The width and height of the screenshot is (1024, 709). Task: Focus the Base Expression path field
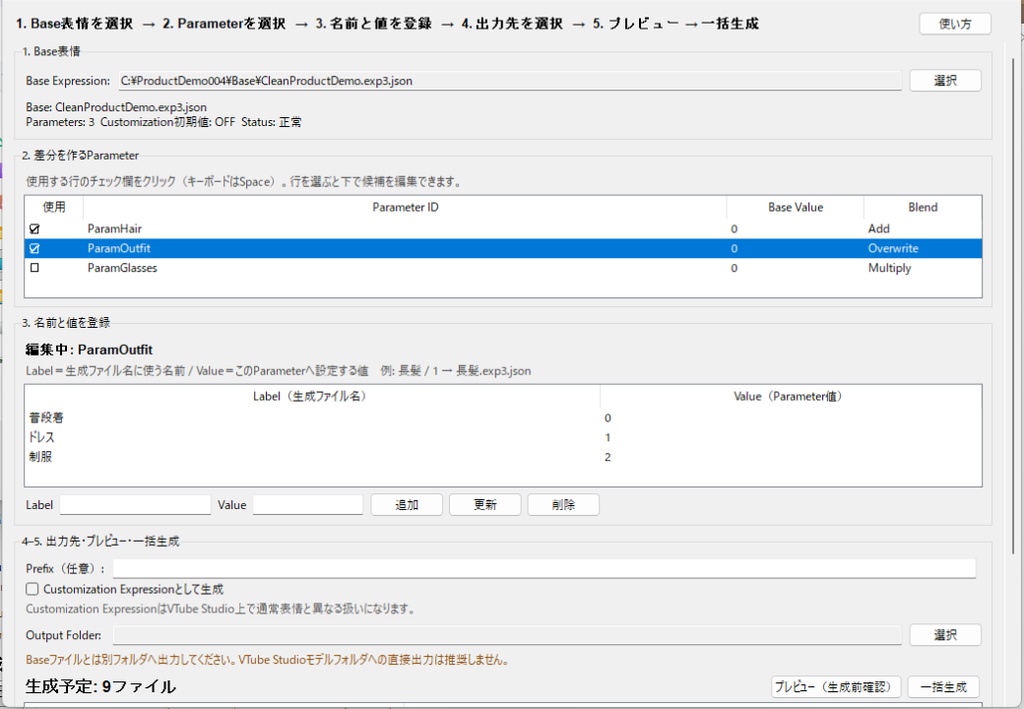coord(509,81)
